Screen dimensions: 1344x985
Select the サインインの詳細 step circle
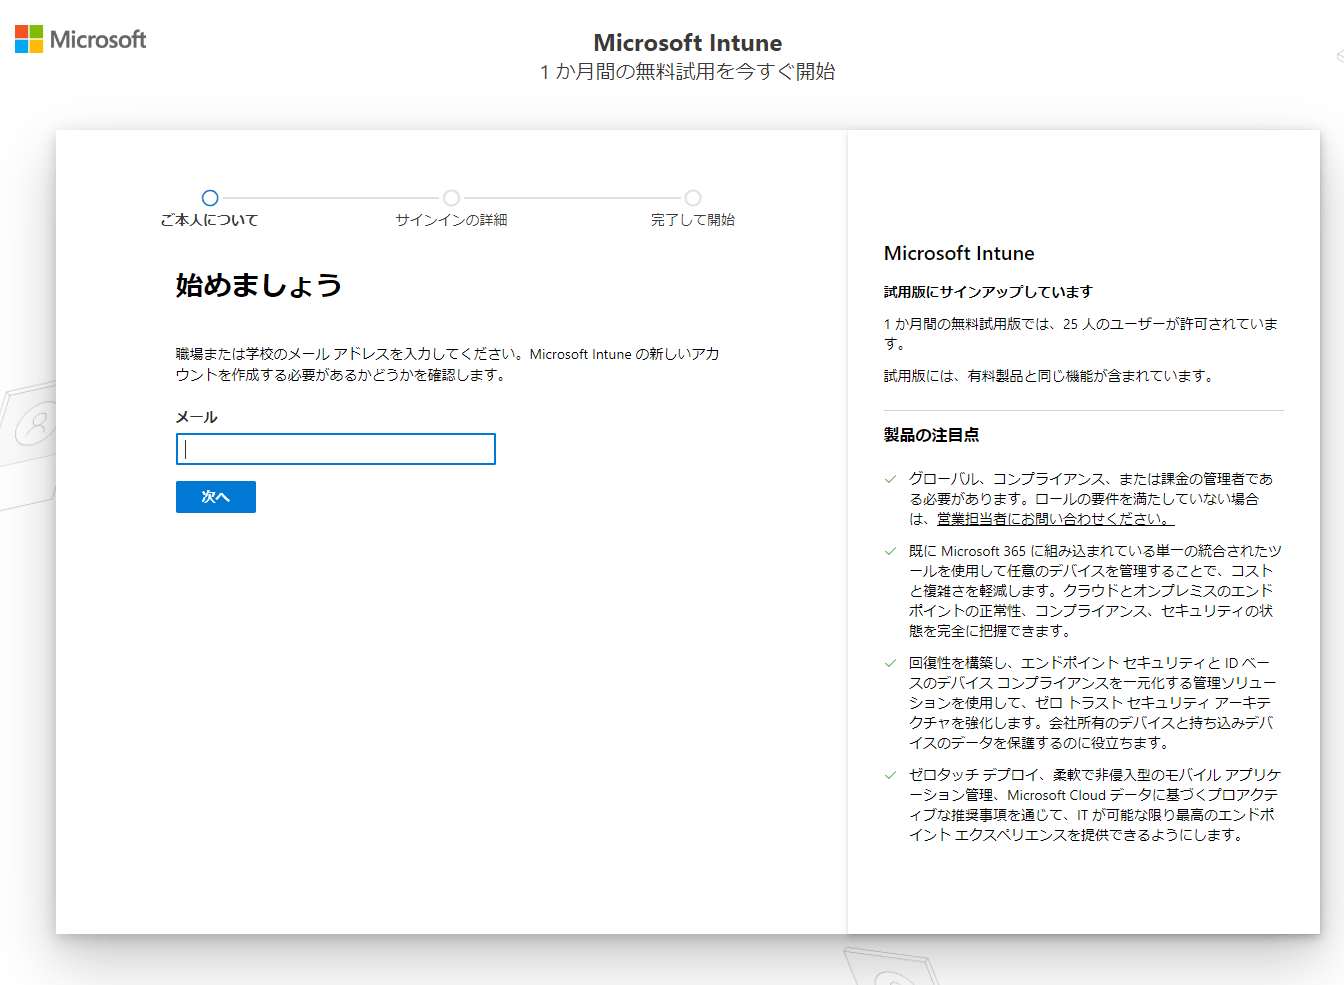pyautogui.click(x=451, y=198)
